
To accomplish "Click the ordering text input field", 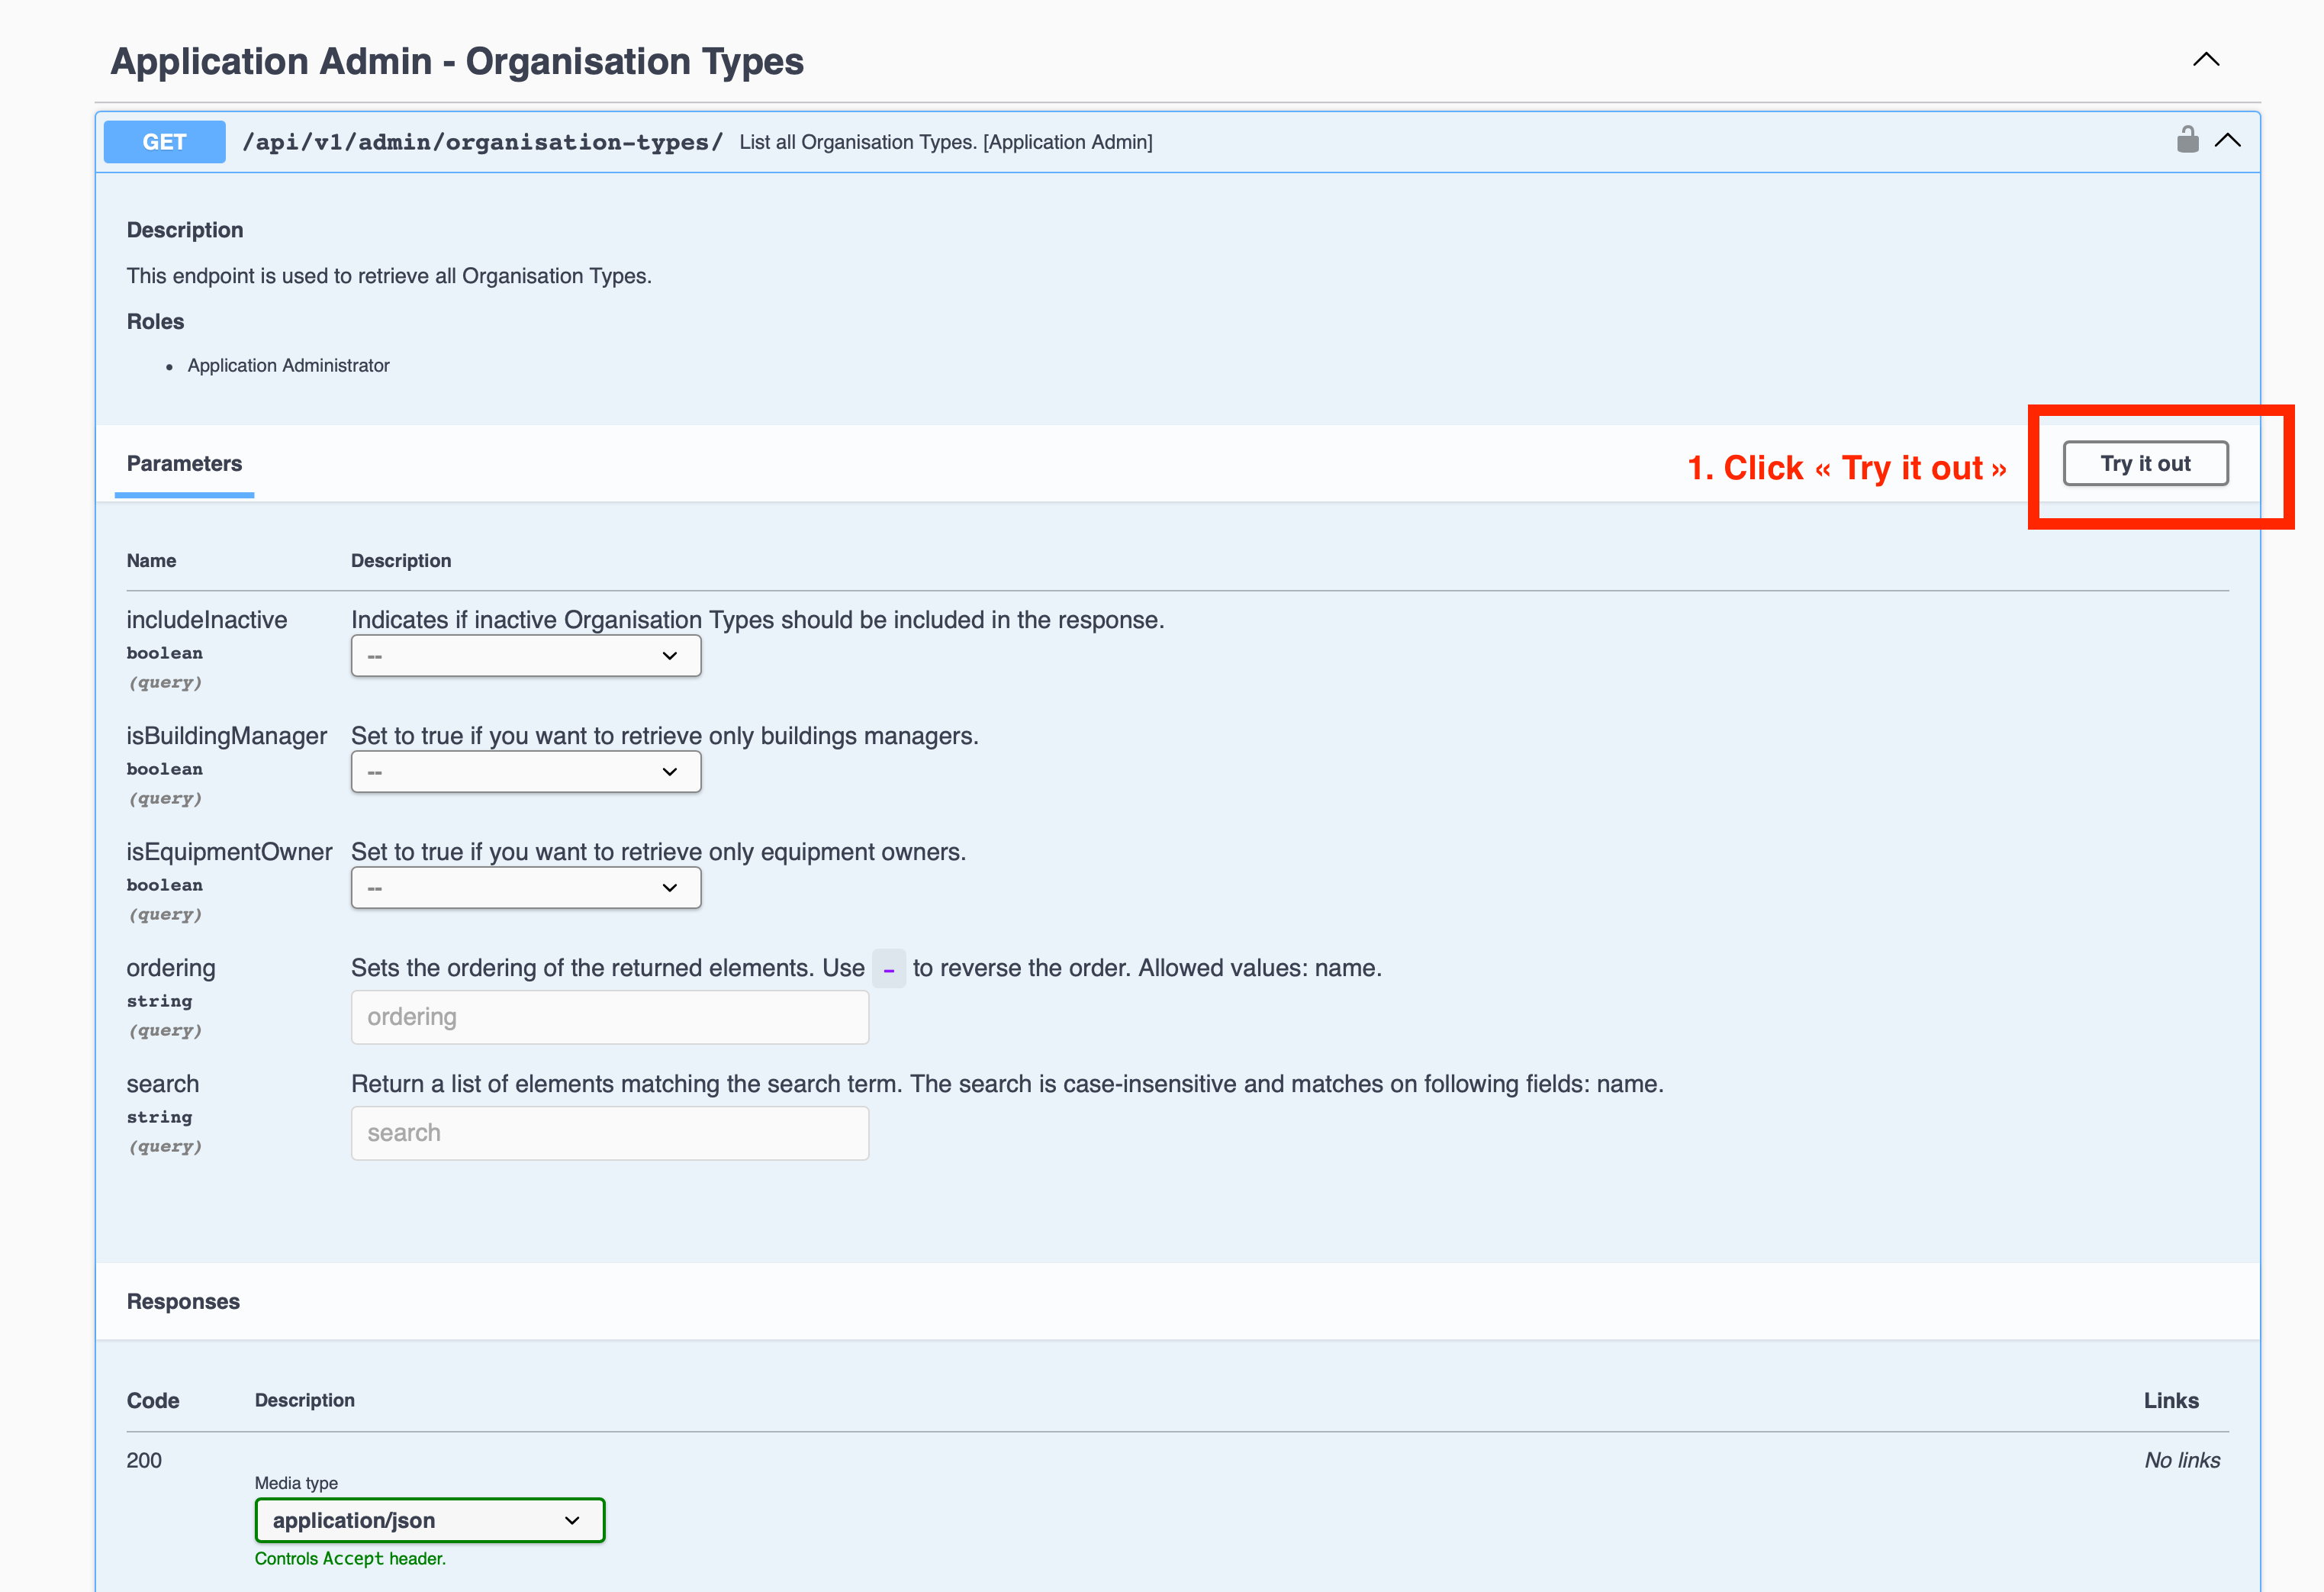I will 609,1017.
